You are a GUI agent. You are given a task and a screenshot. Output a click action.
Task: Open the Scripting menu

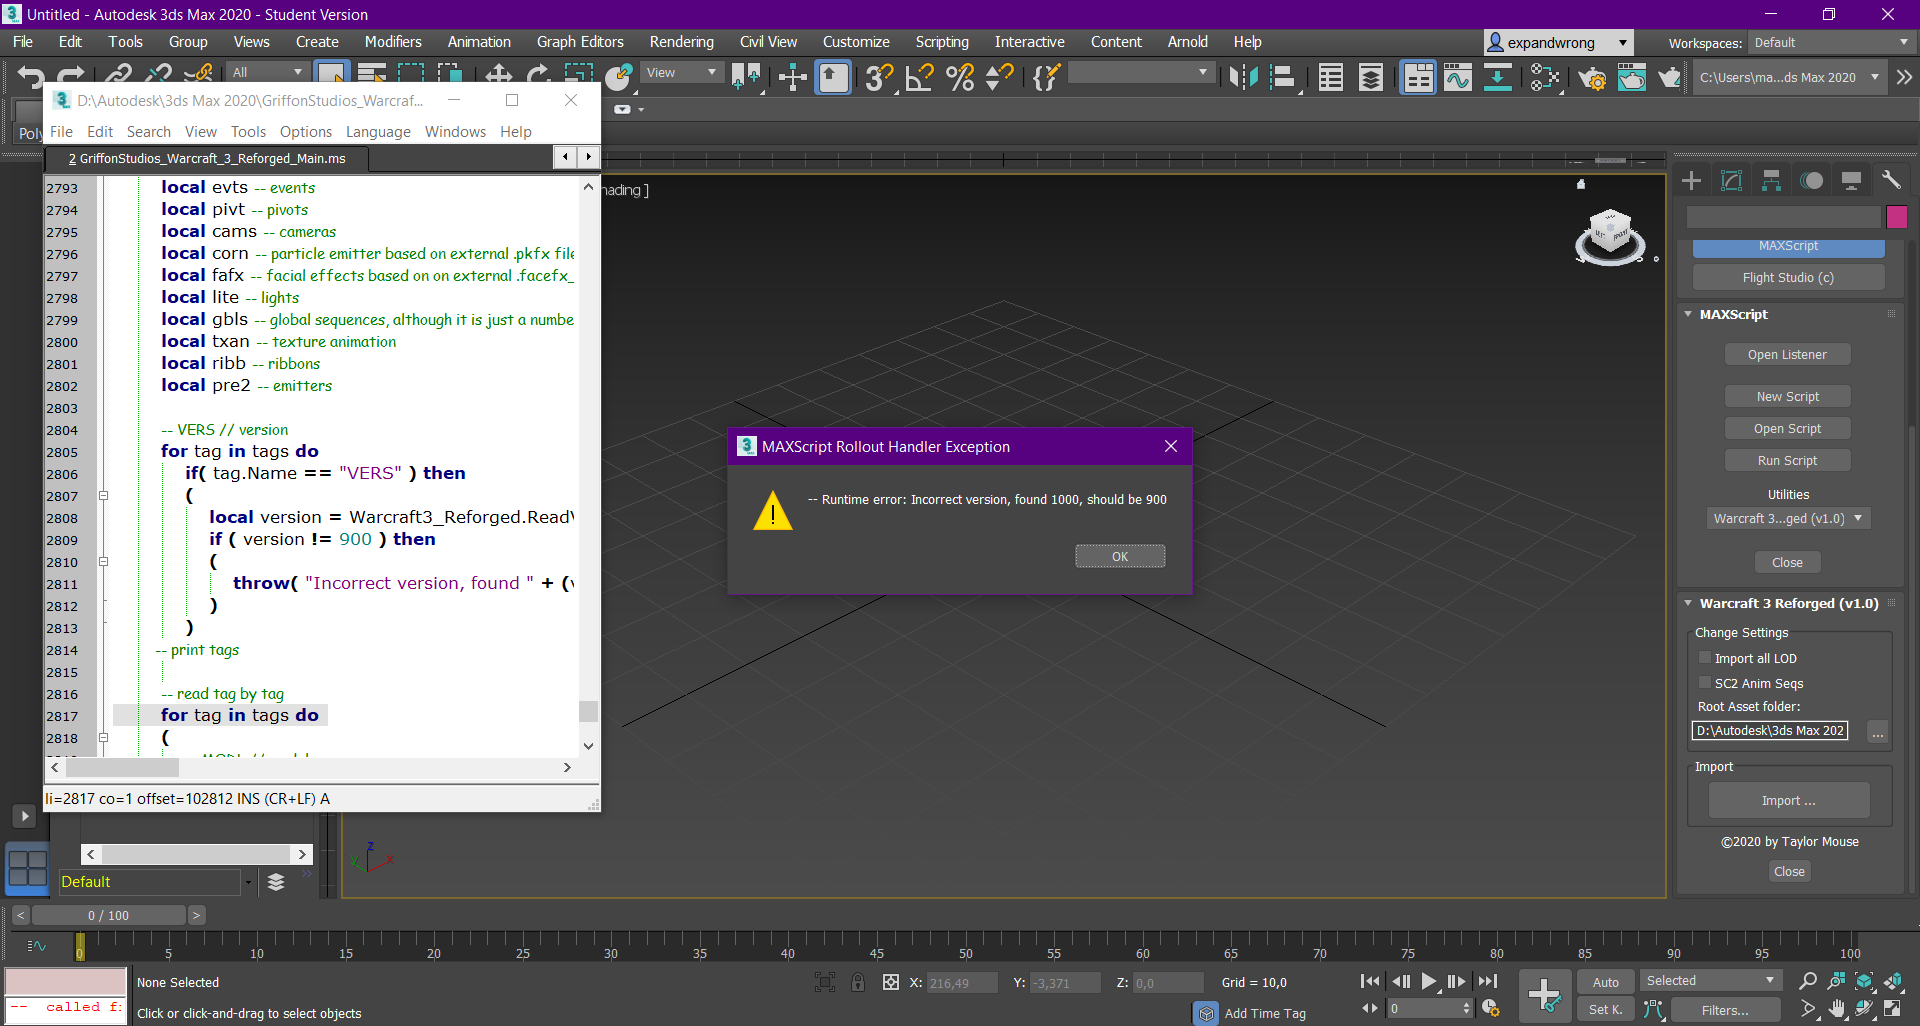tap(941, 42)
